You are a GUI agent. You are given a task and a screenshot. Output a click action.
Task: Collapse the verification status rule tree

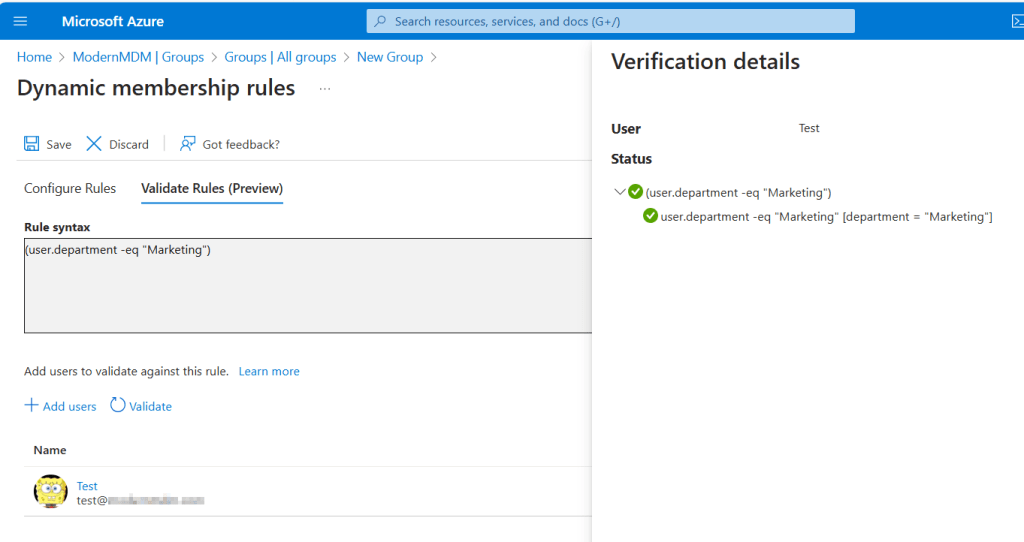pyautogui.click(x=619, y=192)
